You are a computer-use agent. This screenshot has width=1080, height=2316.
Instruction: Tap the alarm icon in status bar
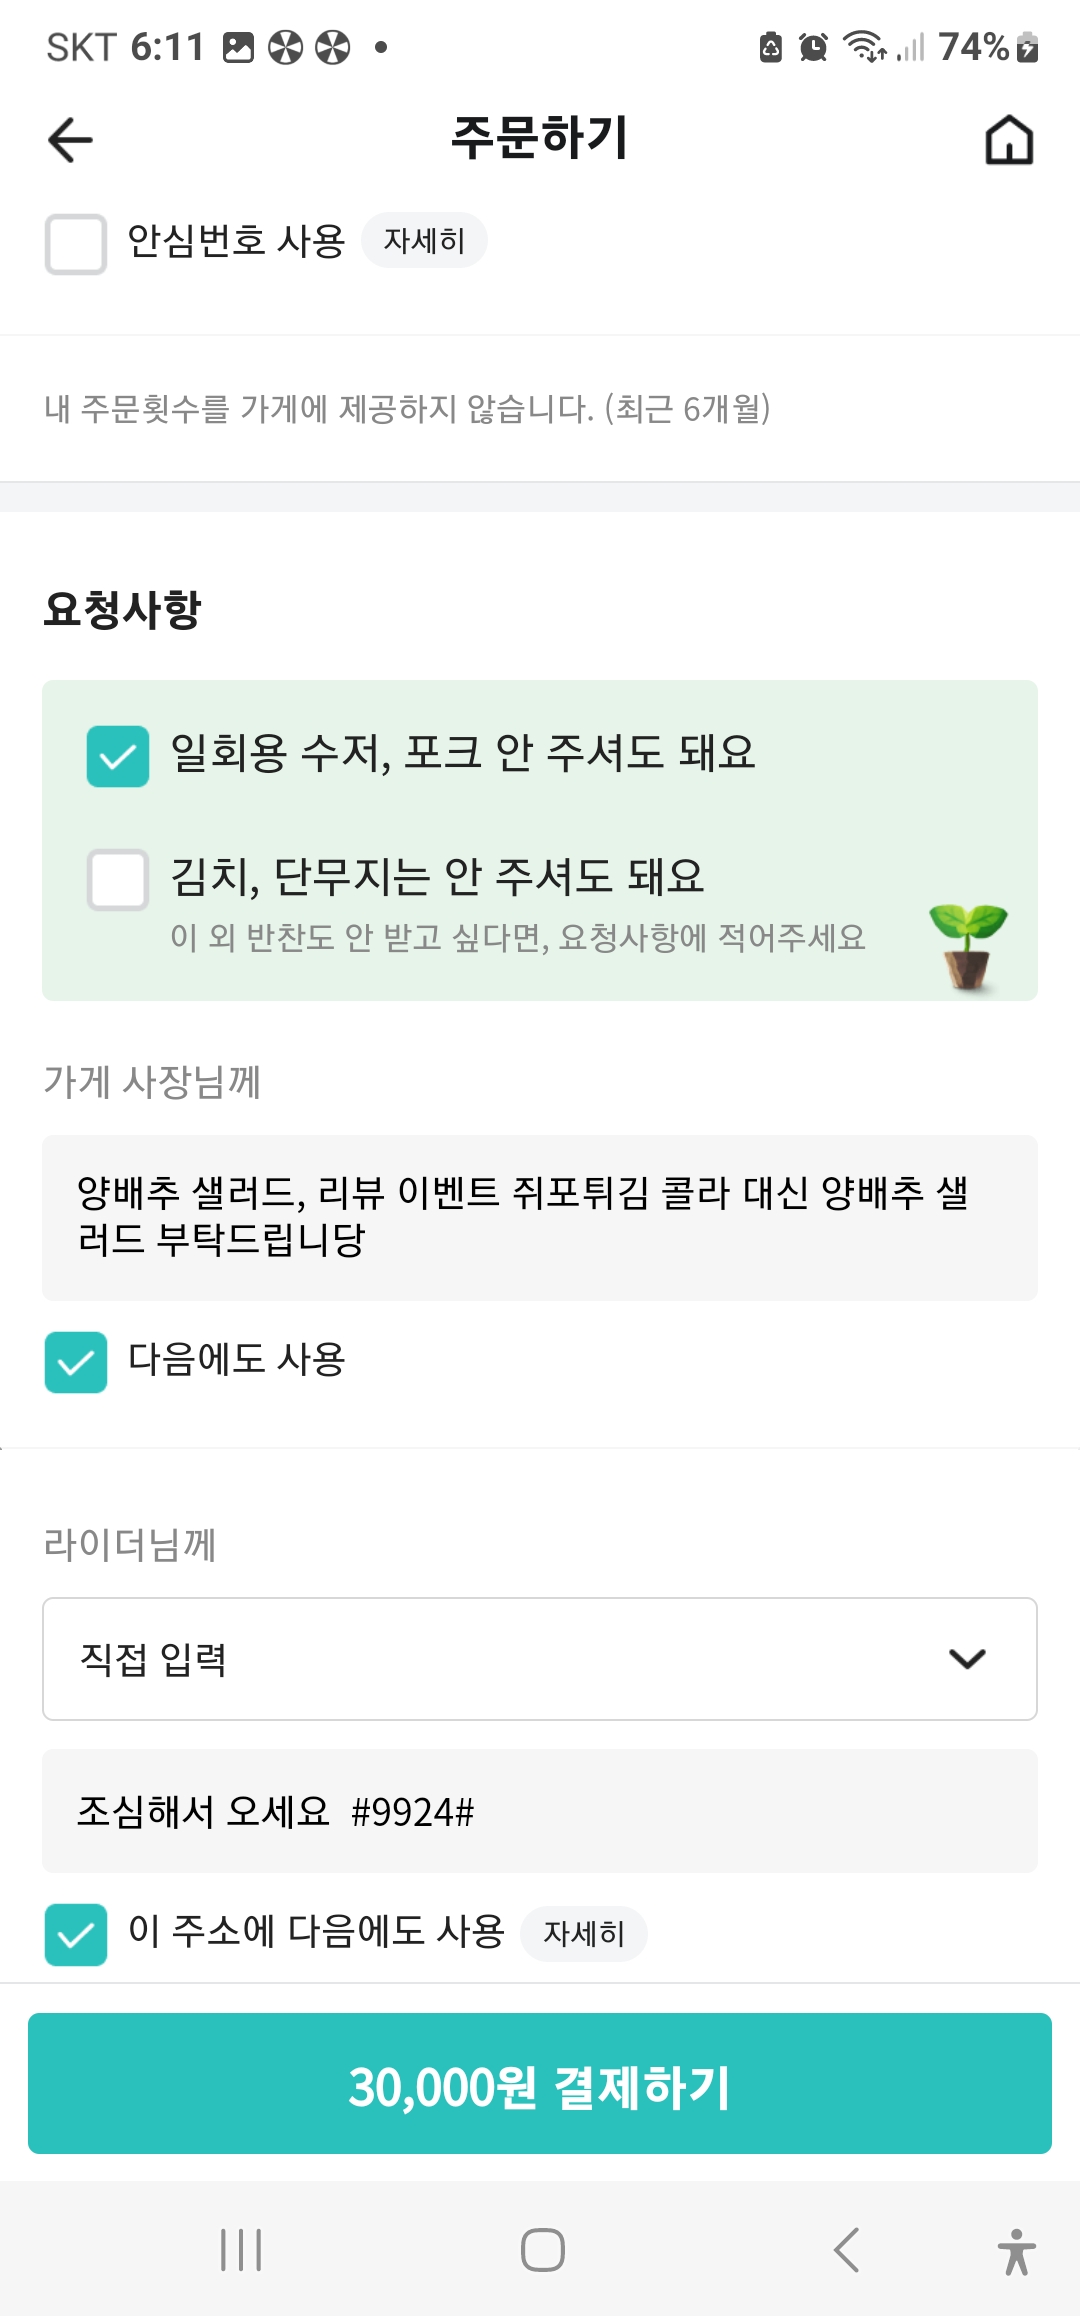[813, 47]
